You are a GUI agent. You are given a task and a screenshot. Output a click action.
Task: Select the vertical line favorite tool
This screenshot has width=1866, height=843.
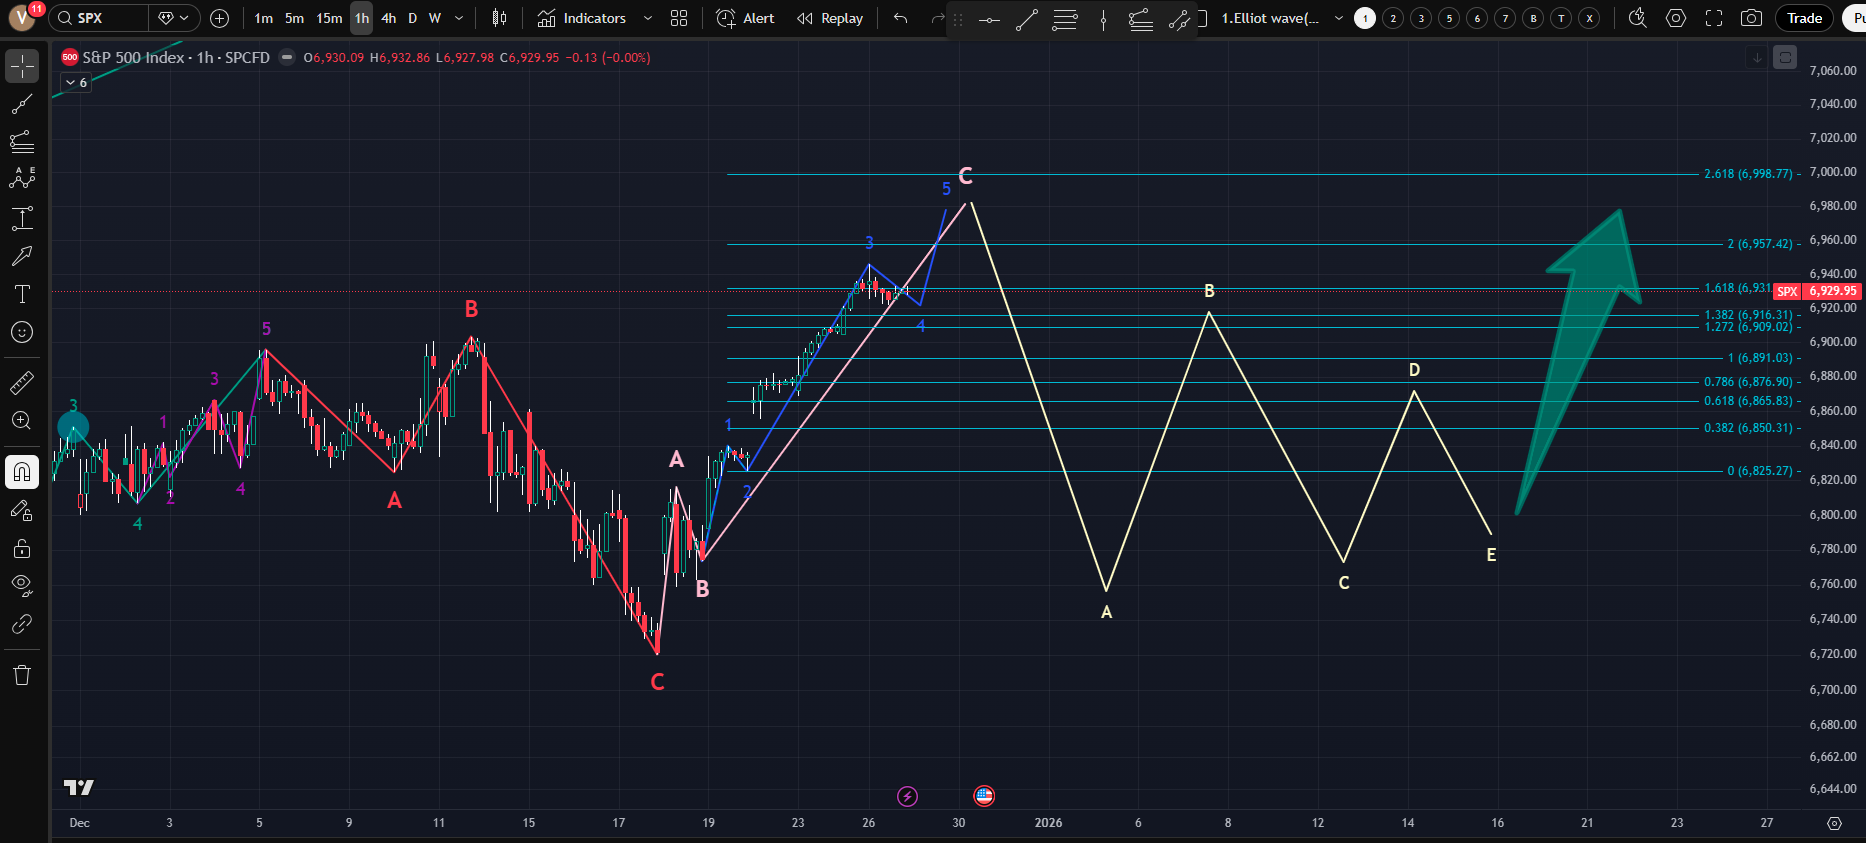[x=1103, y=19]
